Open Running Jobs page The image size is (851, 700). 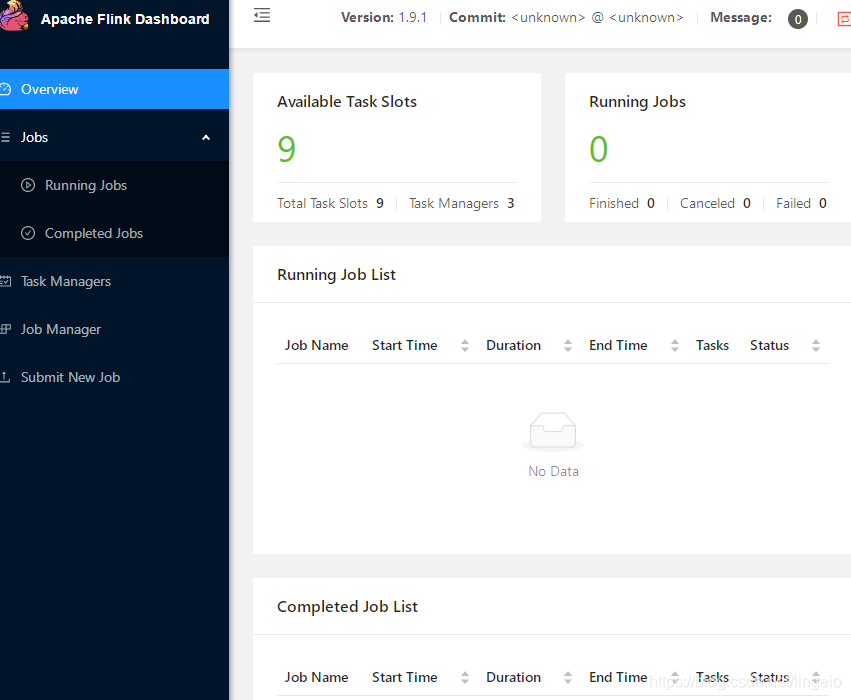(114, 185)
